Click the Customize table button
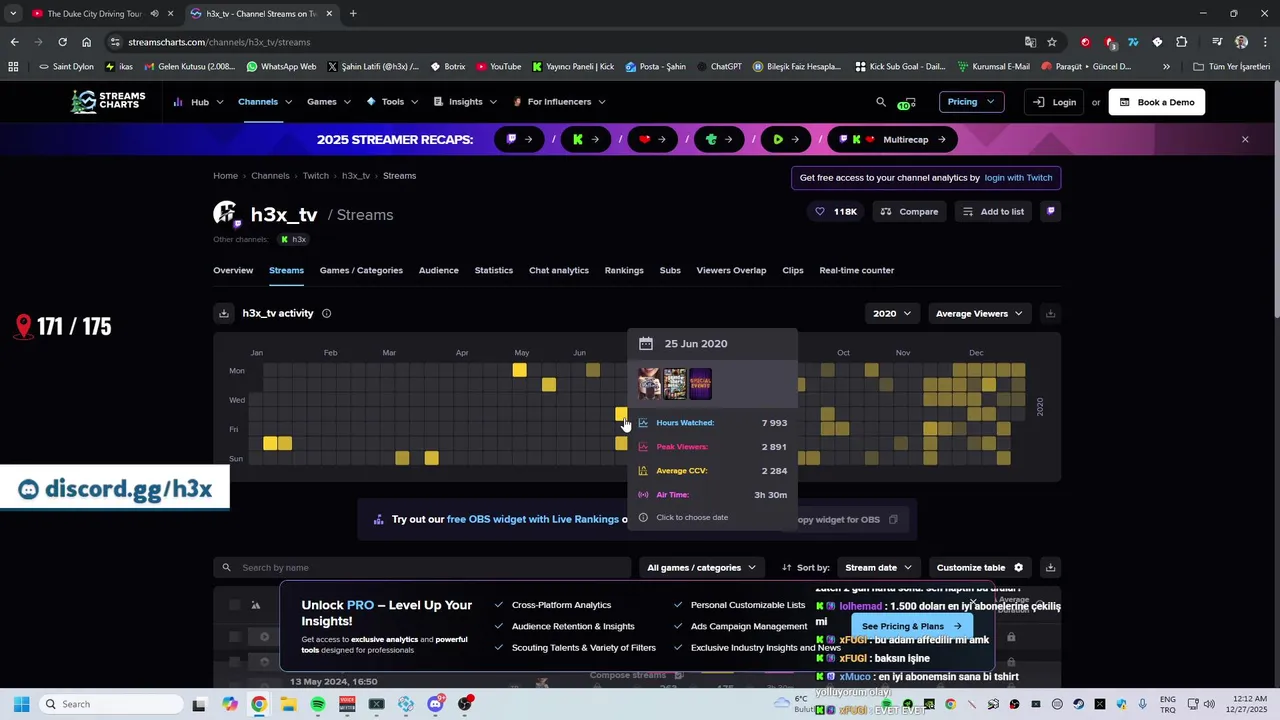Viewport: 1280px width, 720px height. point(980,567)
